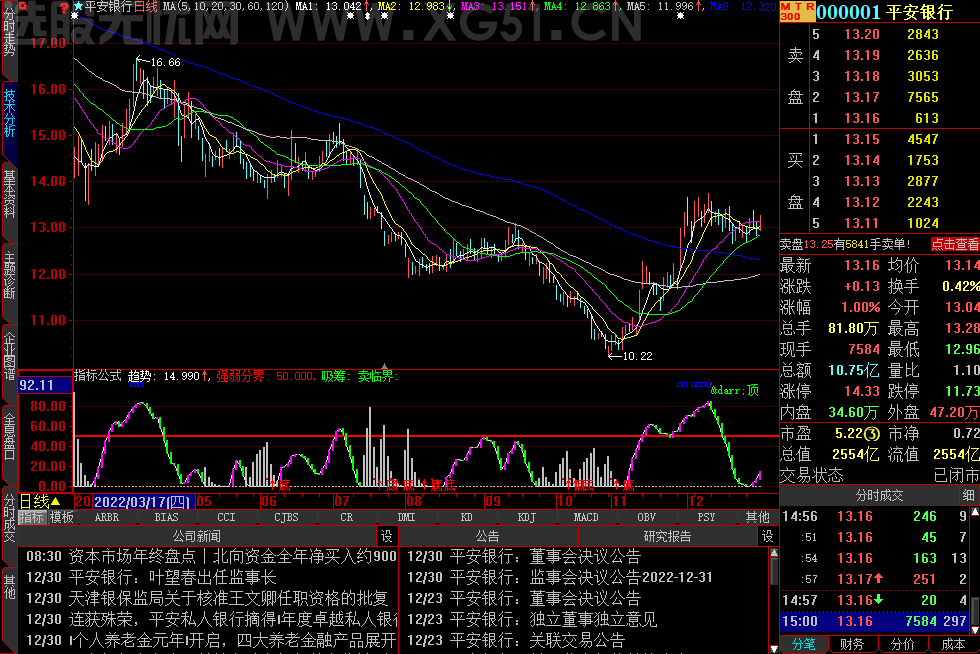Click the 公司新闻 panel header

point(197,536)
